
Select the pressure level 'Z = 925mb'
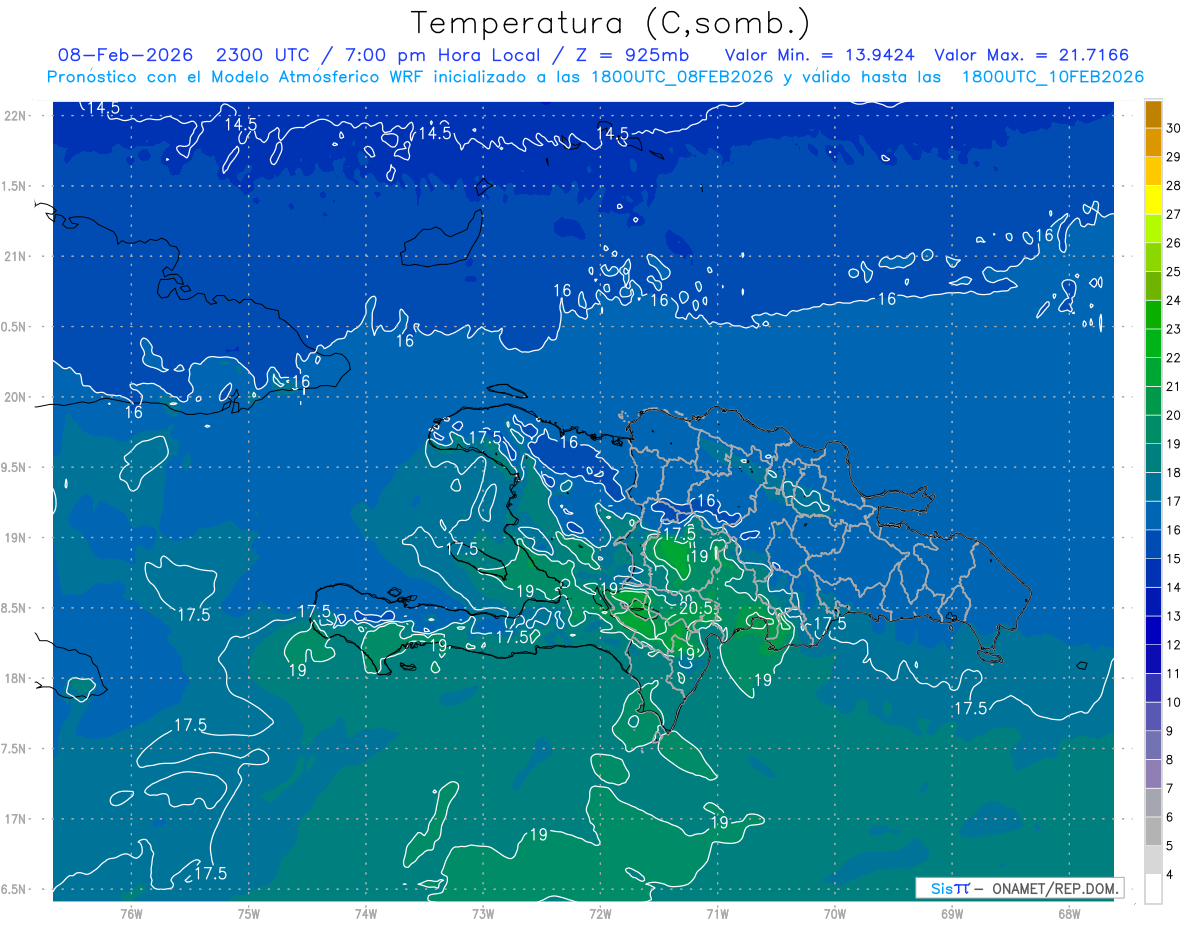click(x=632, y=55)
